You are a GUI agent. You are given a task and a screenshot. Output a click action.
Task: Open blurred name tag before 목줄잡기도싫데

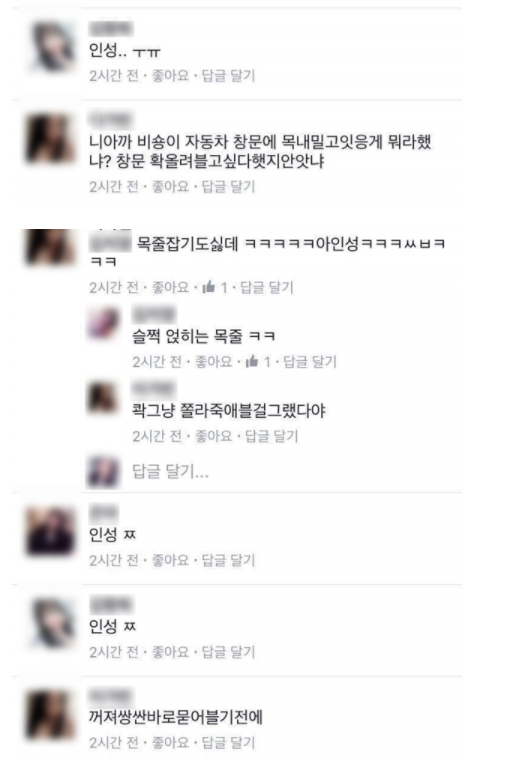[111, 242]
